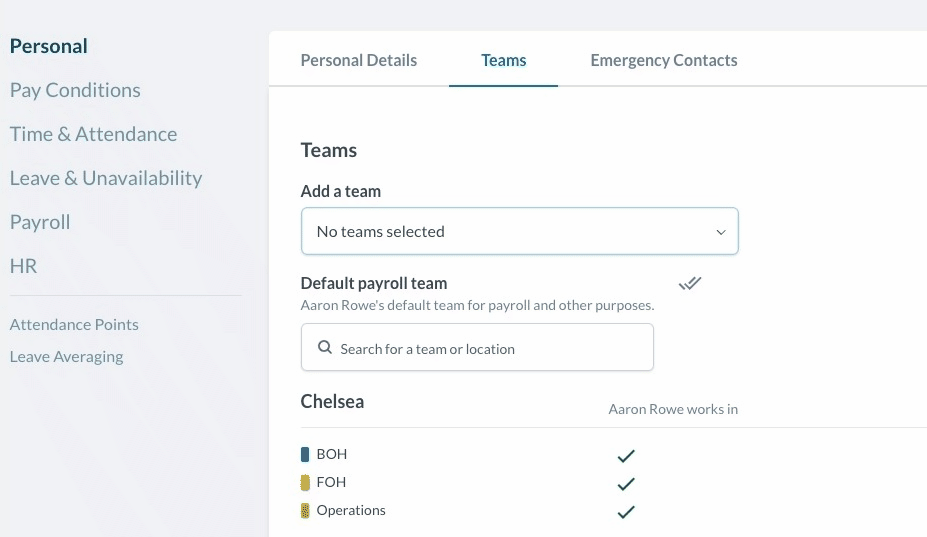Switch to the Emergency Contacts tab
Image resolution: width=927 pixels, height=537 pixels.
[664, 60]
